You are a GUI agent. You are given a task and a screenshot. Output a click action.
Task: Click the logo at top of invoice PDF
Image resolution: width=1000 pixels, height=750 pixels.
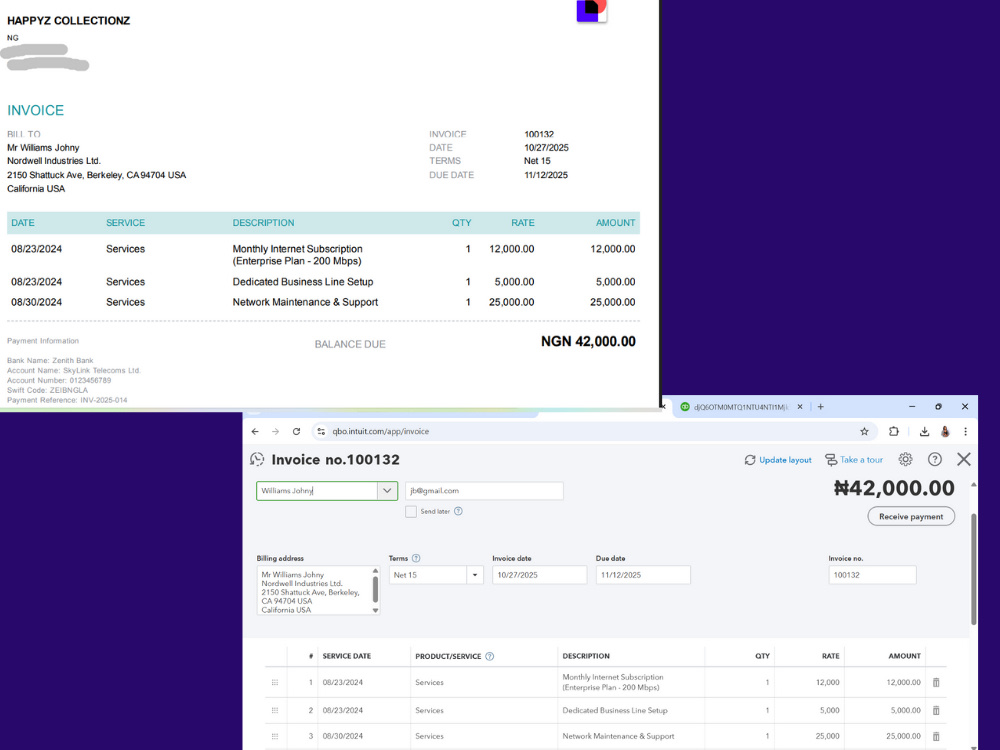[592, 10]
